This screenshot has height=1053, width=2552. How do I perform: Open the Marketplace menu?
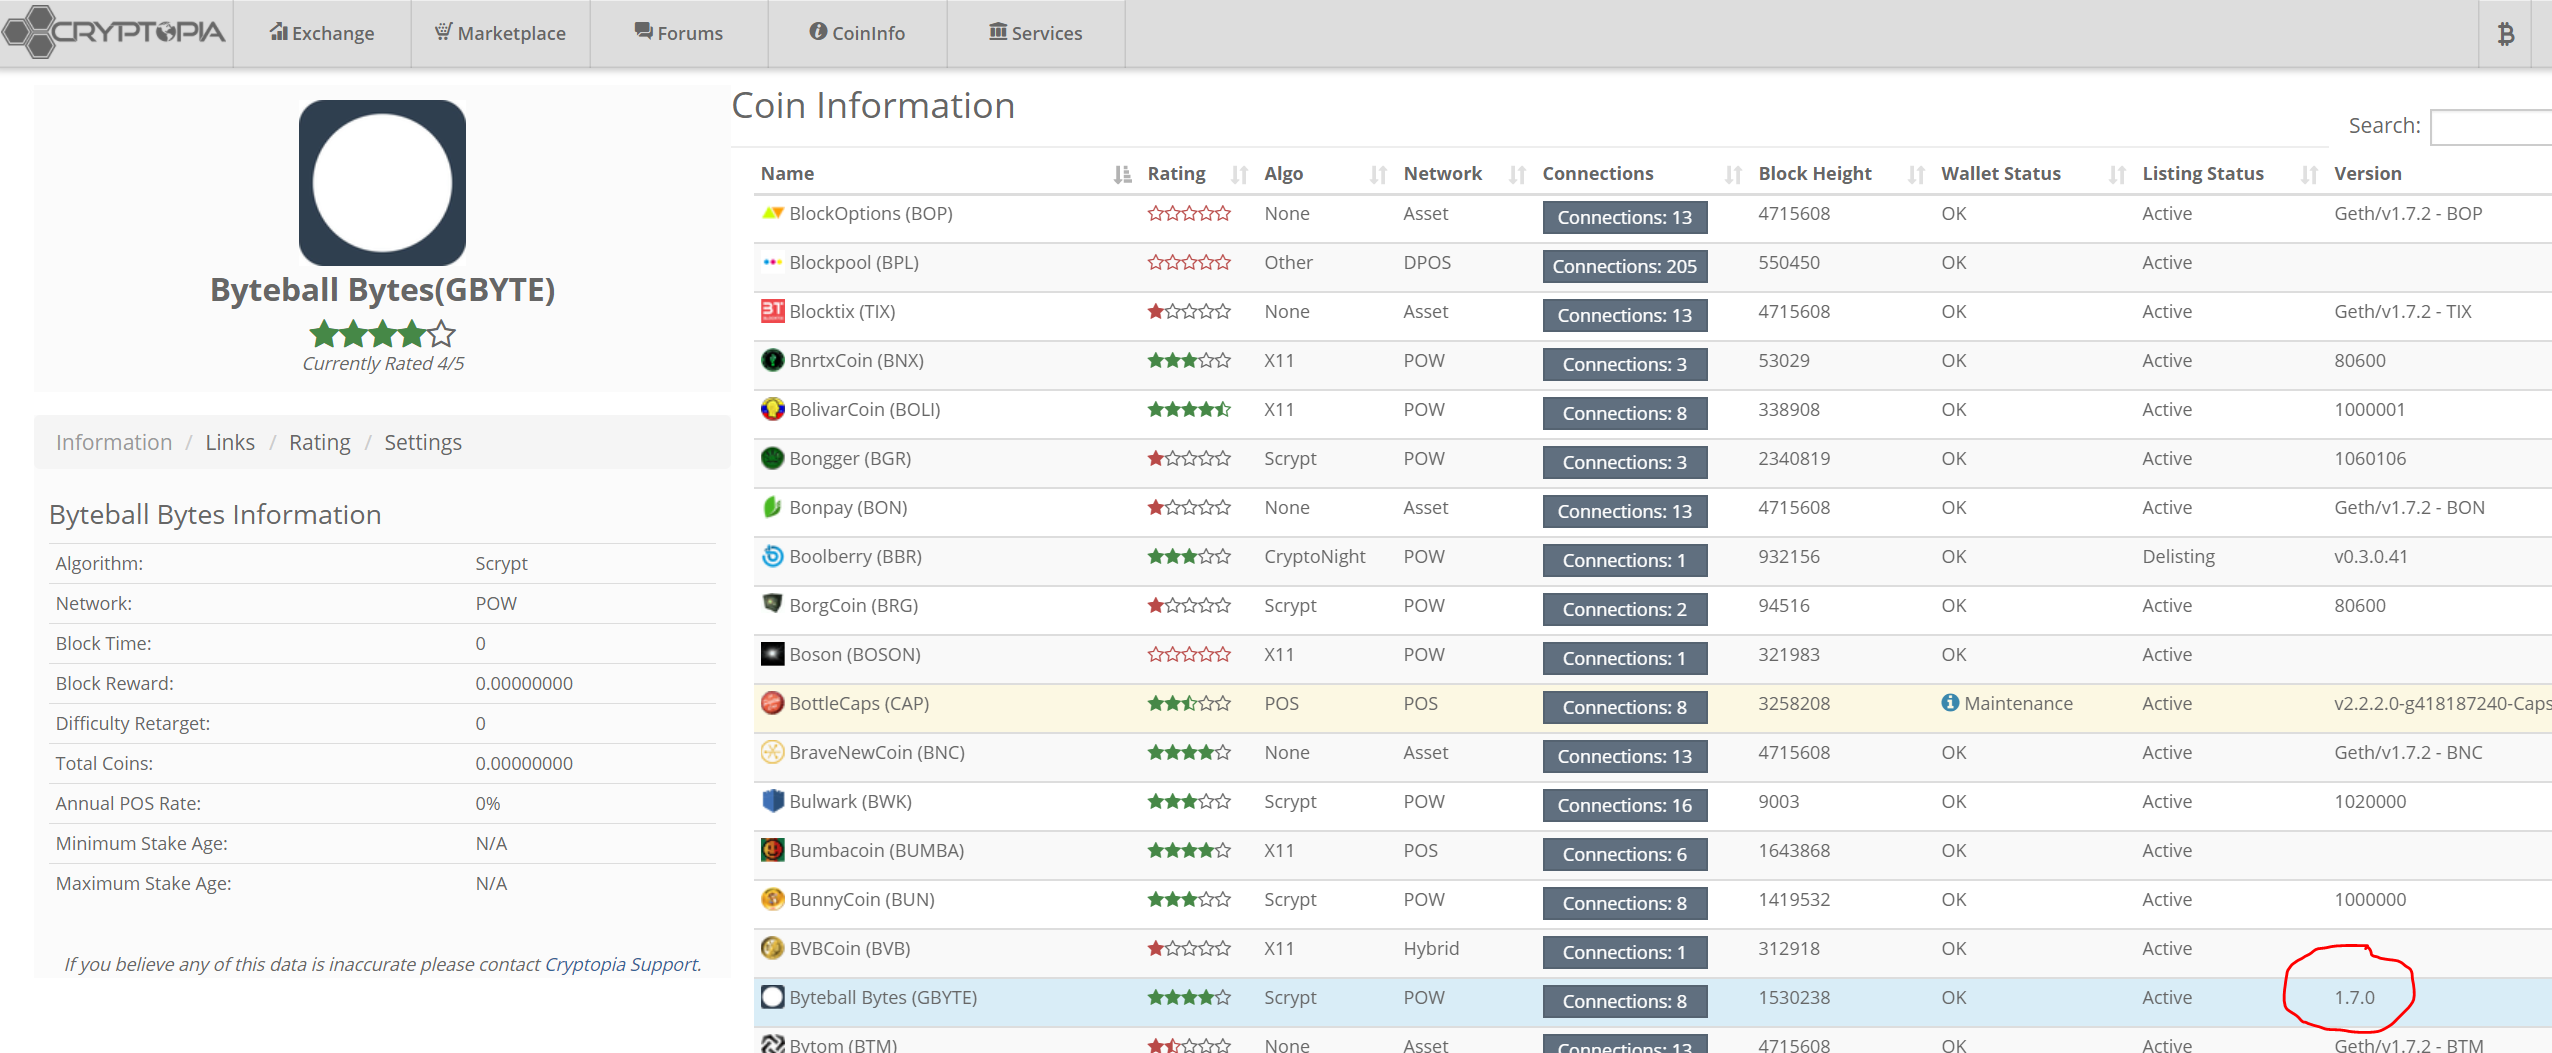[500, 33]
